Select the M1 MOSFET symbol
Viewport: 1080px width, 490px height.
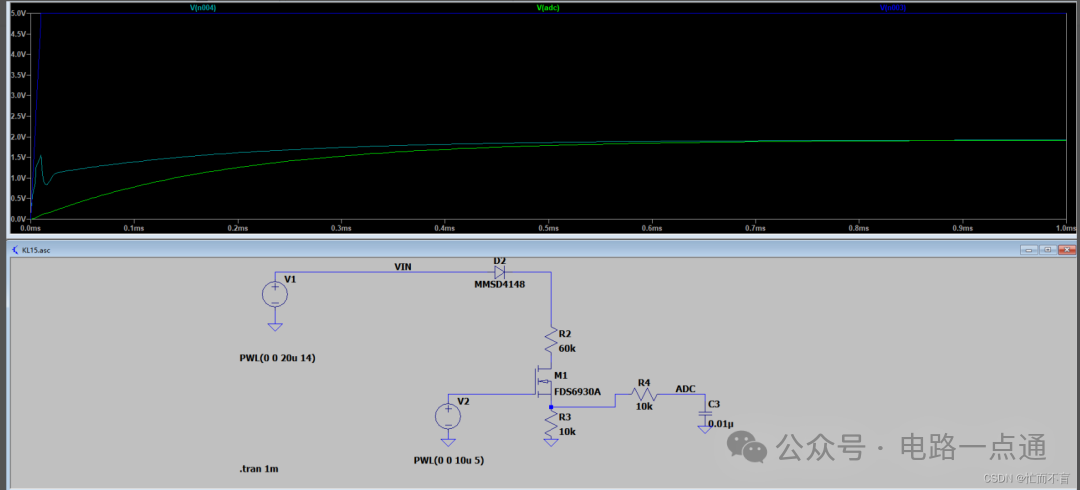click(x=541, y=383)
